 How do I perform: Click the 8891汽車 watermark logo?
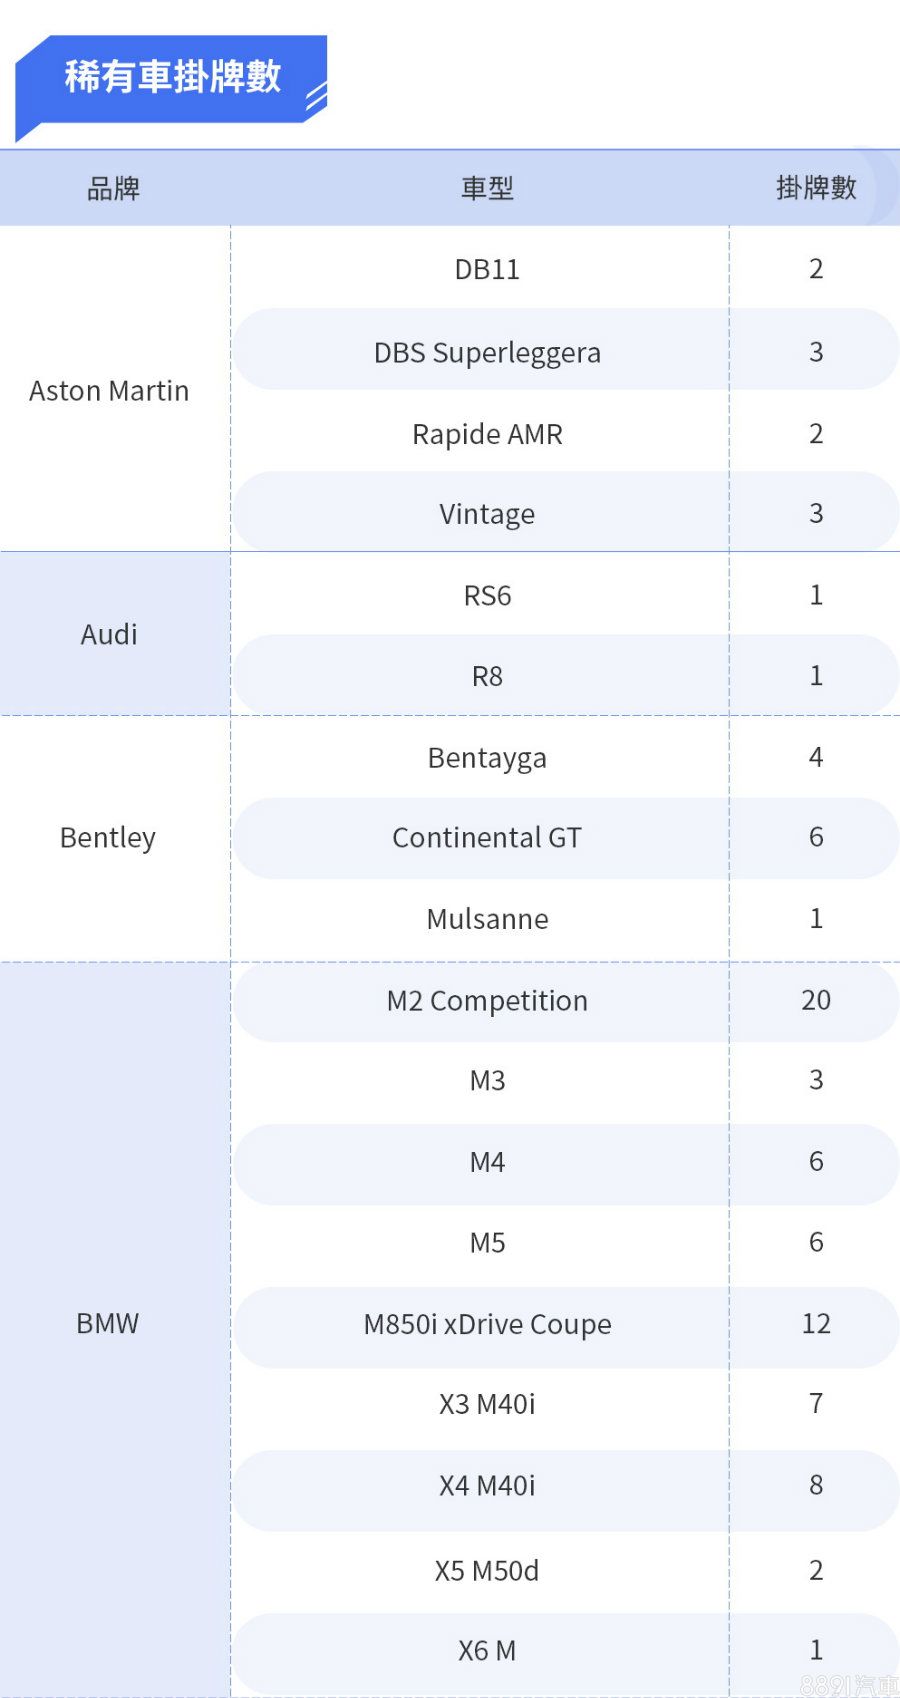click(x=849, y=1685)
